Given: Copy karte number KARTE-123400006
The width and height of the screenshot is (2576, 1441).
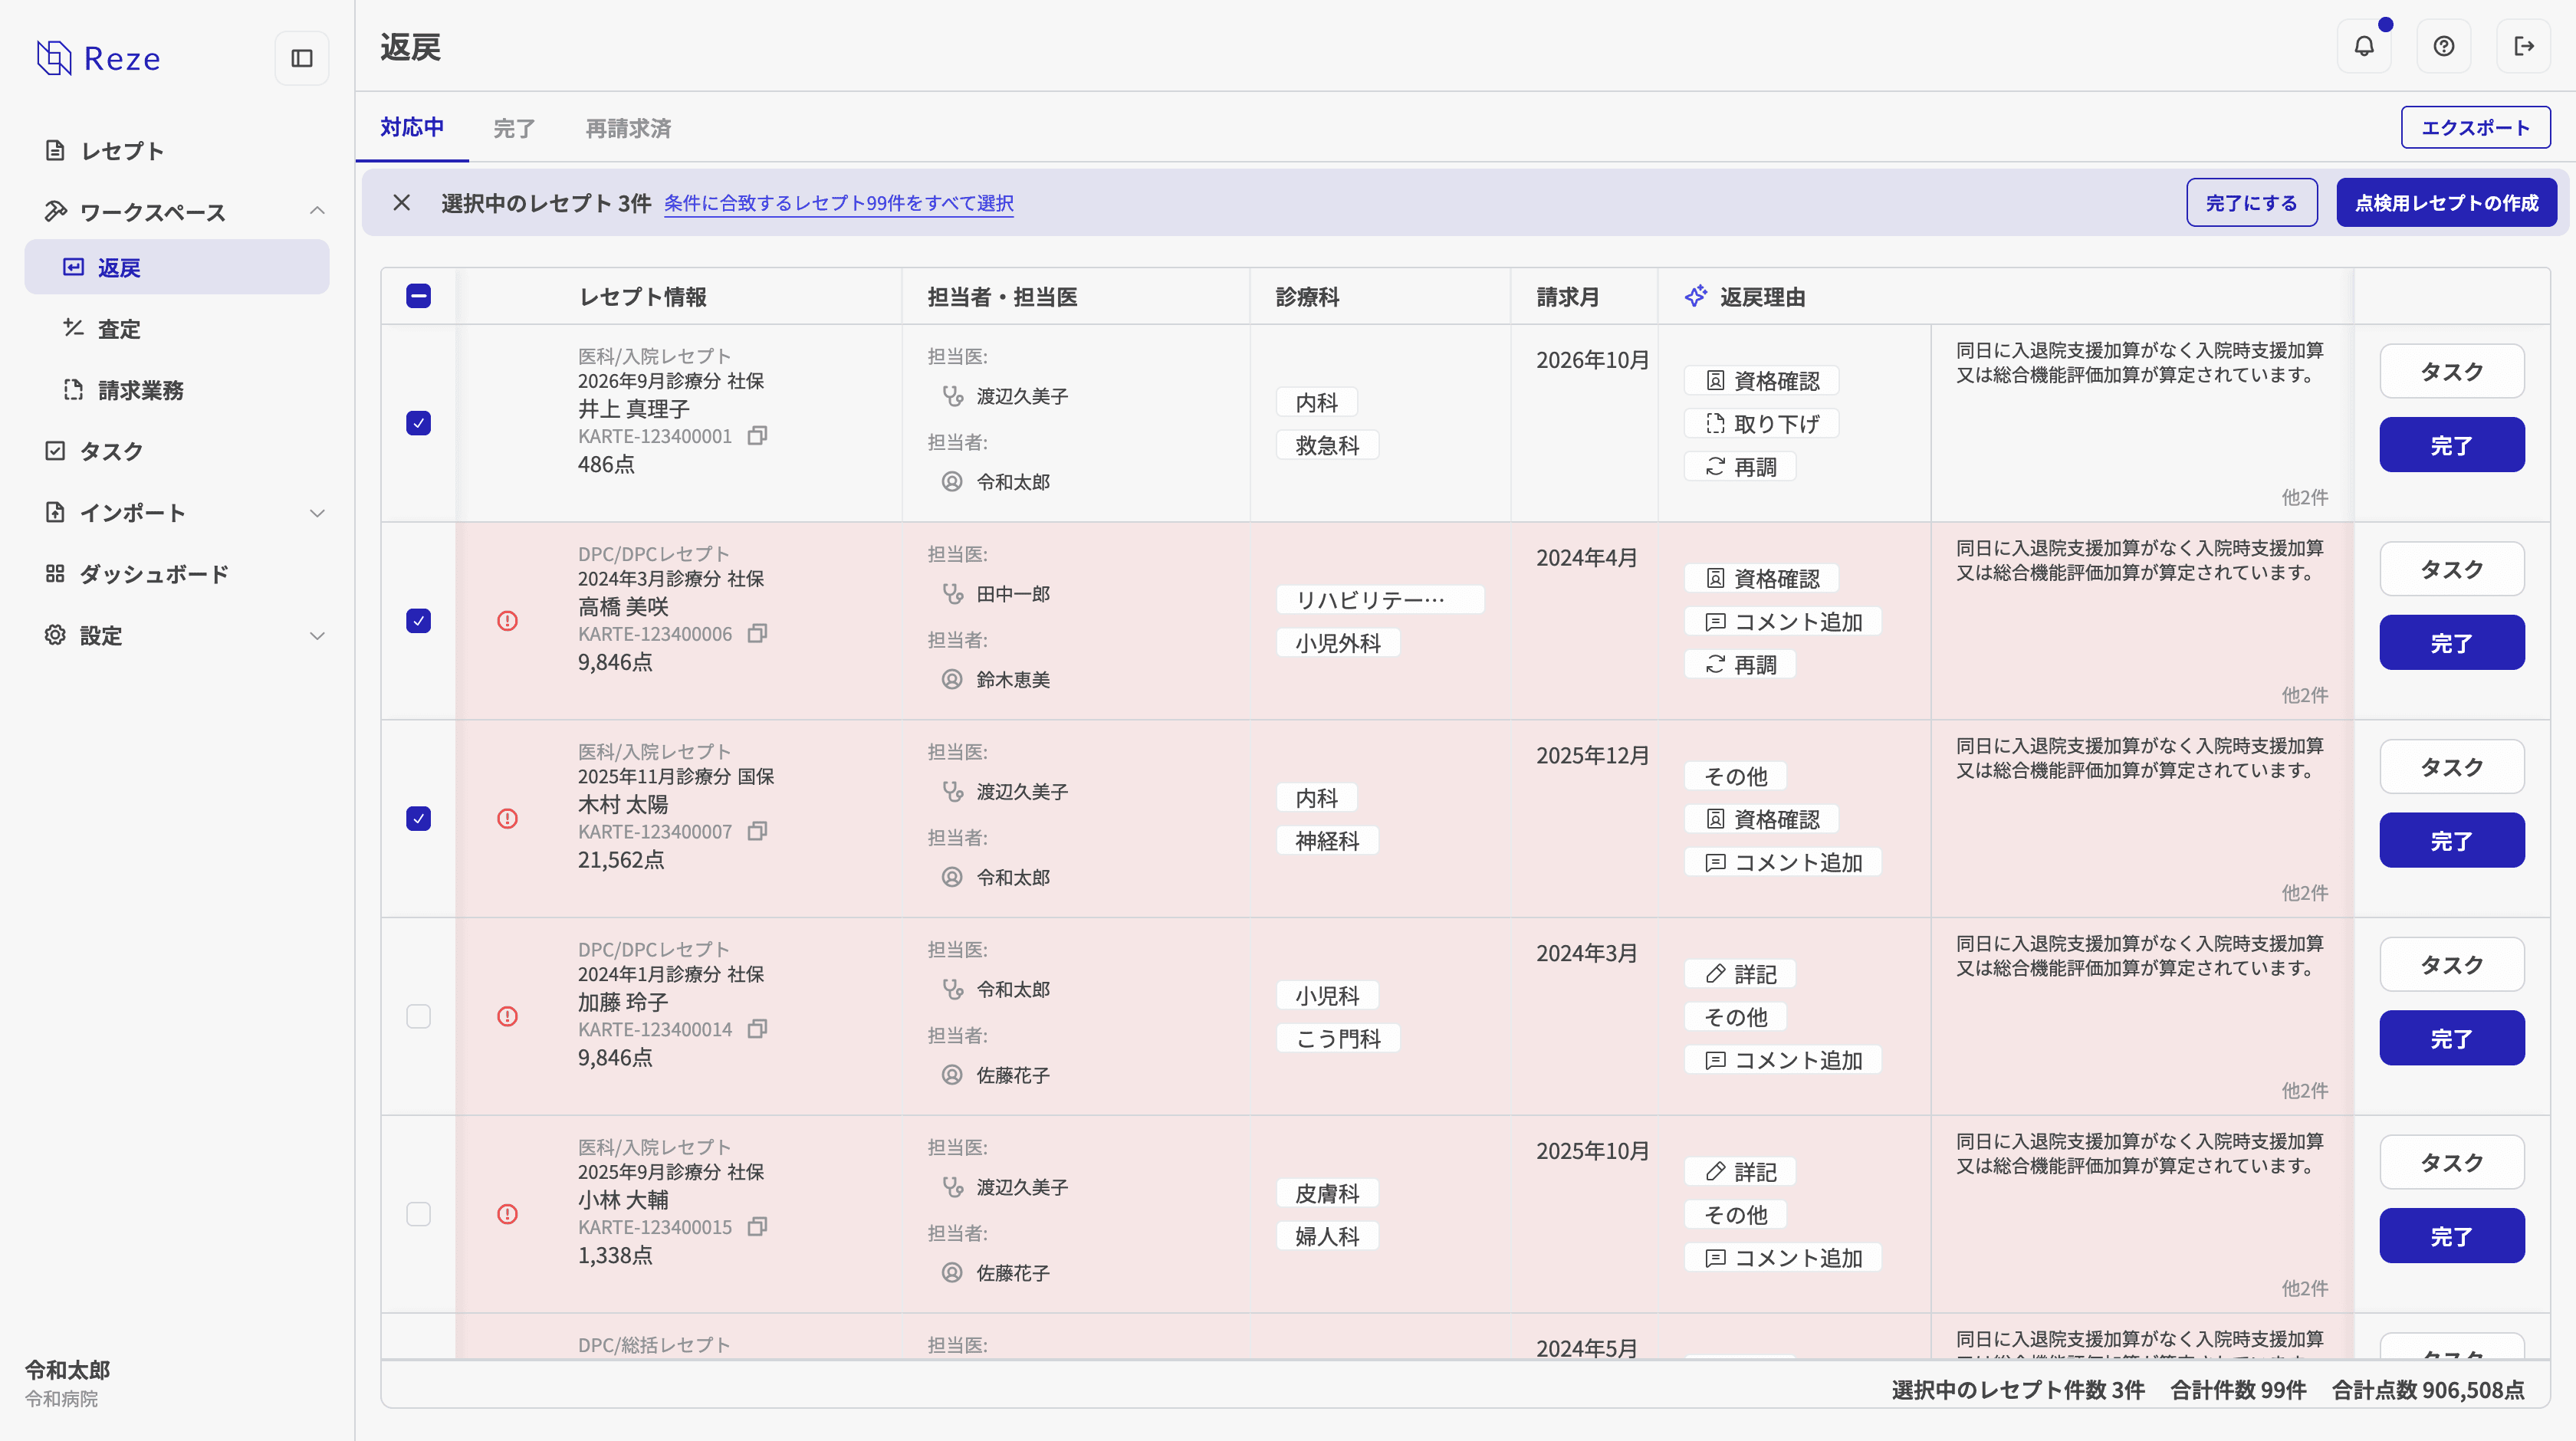Looking at the screenshot, I should (758, 633).
